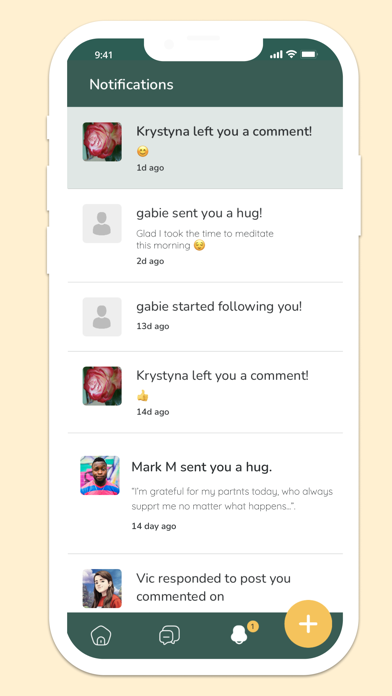
Task: Open Krystyna's rose avatar in top notification
Action: click(x=102, y=142)
